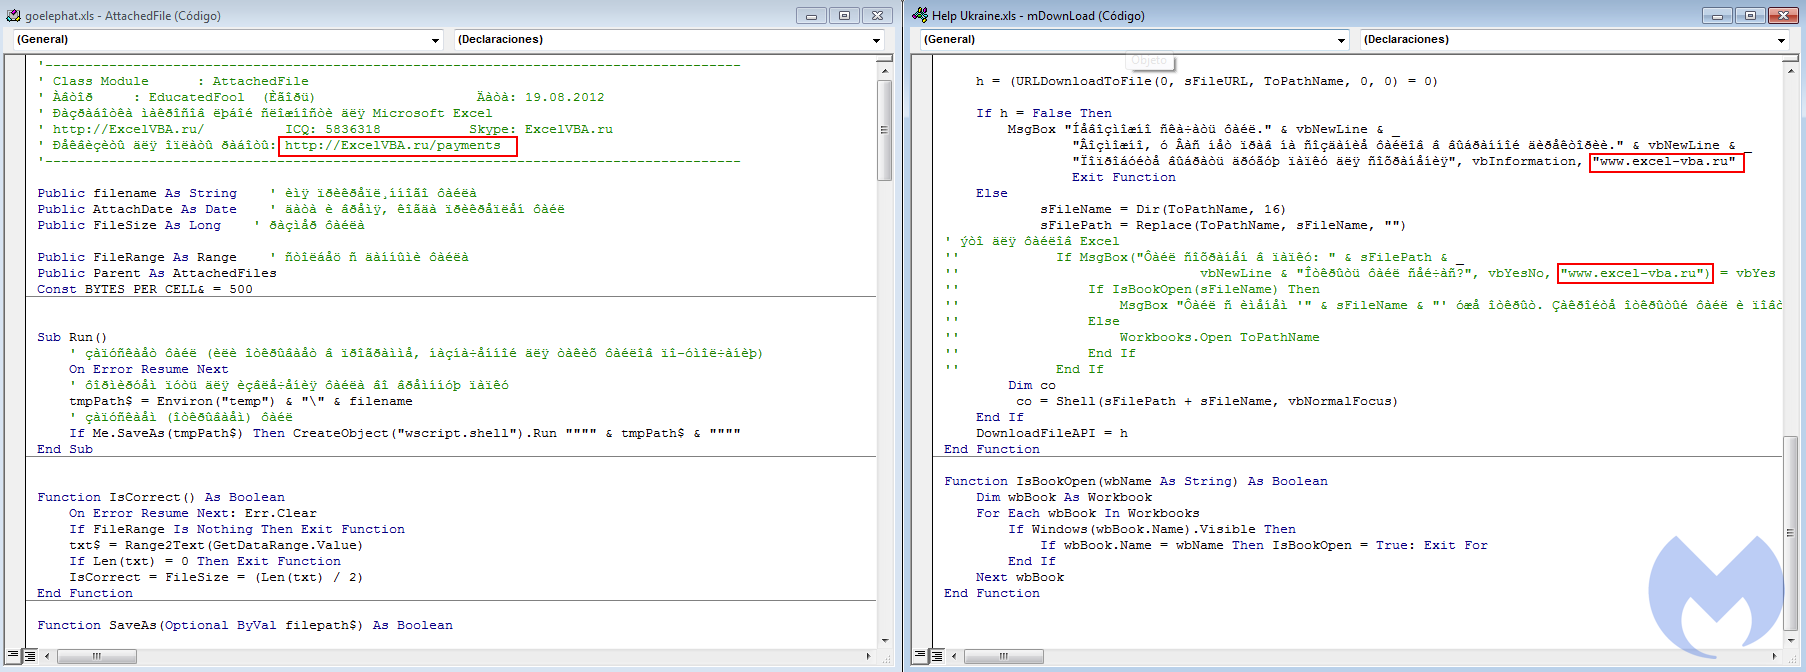The image size is (1806, 672).
Task: Click down arrow of Help Ukraine vertical scrollbar
Action: click(x=1791, y=640)
